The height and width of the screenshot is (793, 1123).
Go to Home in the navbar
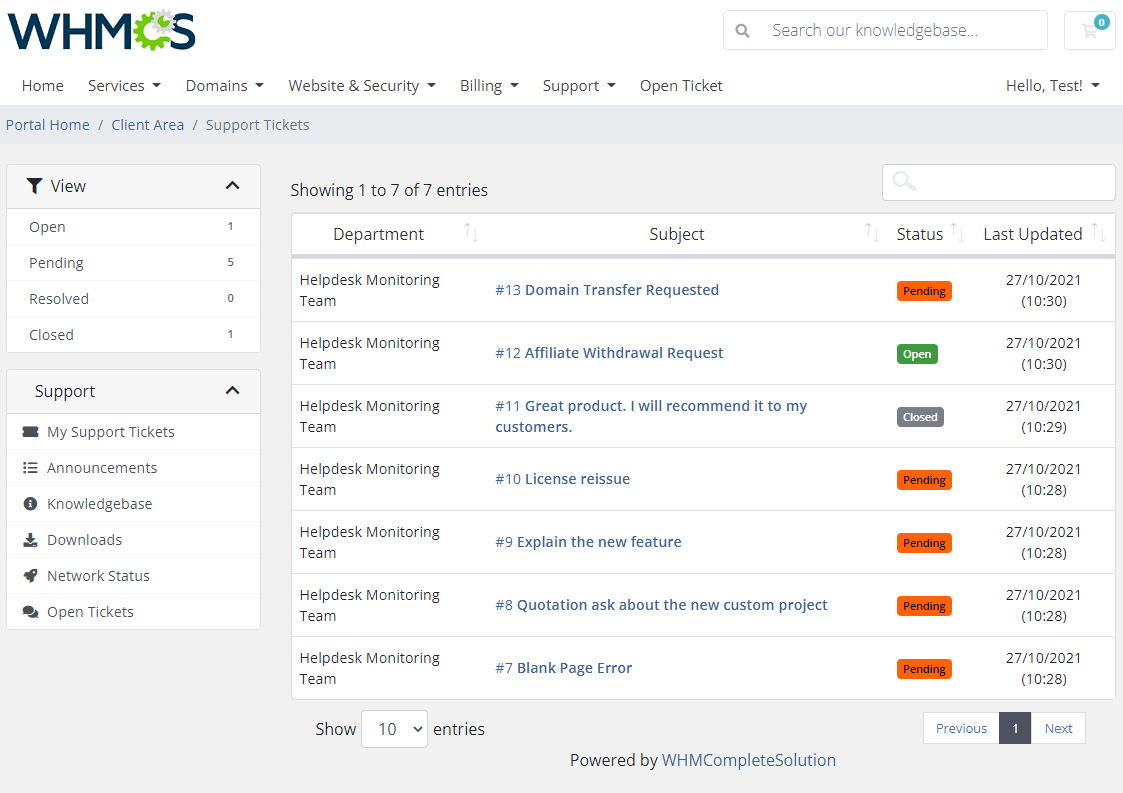(42, 85)
